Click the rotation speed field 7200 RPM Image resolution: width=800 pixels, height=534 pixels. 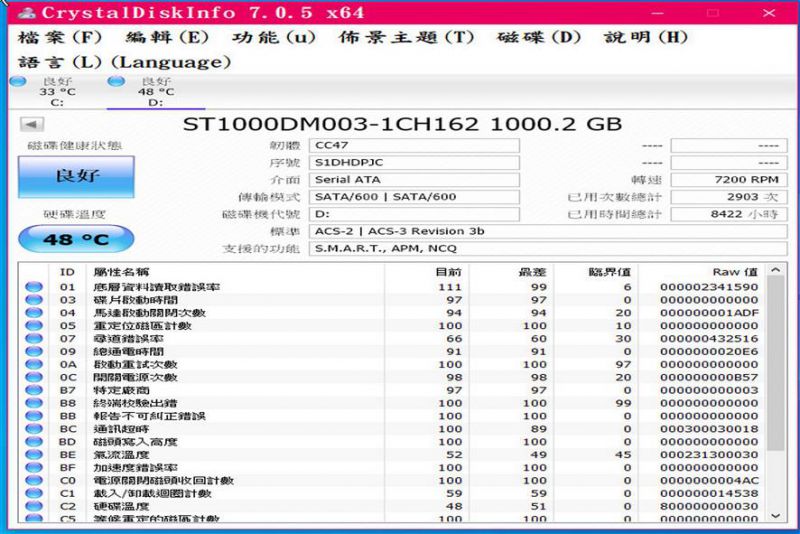[729, 180]
